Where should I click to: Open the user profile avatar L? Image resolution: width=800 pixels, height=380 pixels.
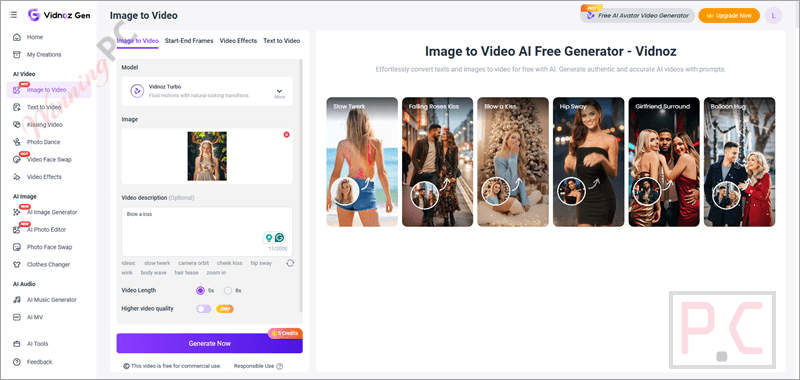coord(773,16)
